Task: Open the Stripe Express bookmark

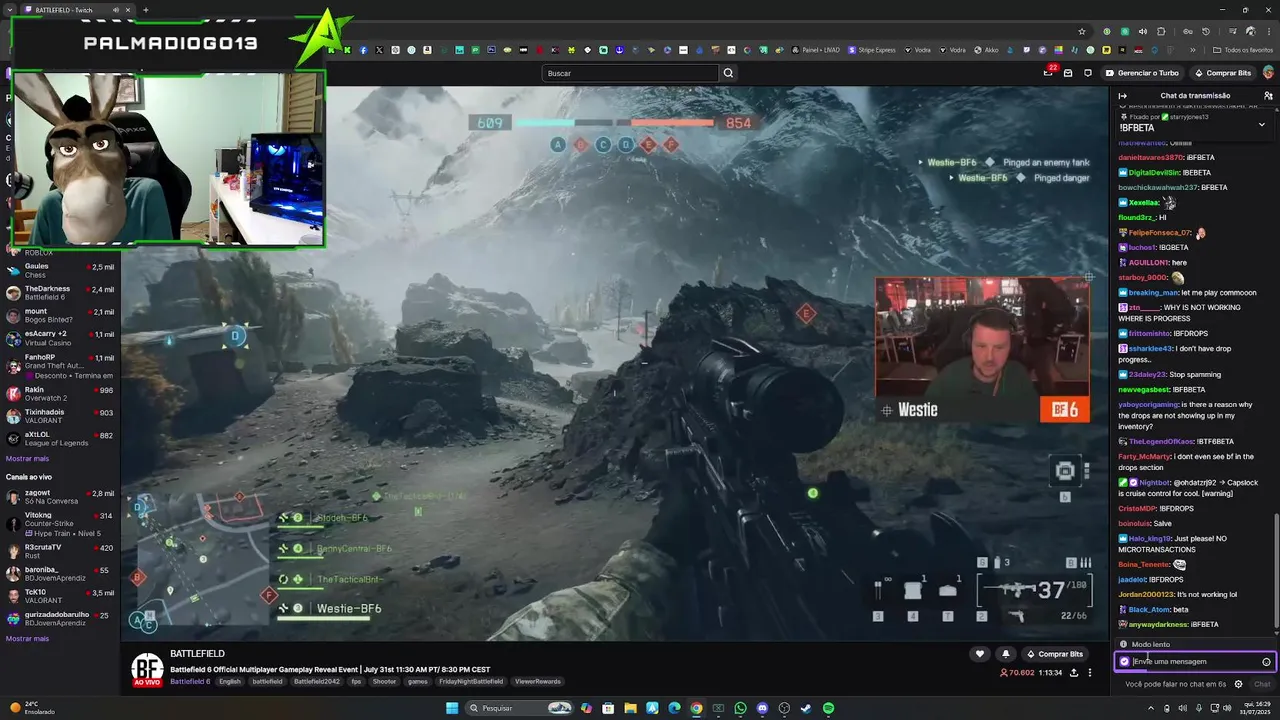Action: pos(872,50)
